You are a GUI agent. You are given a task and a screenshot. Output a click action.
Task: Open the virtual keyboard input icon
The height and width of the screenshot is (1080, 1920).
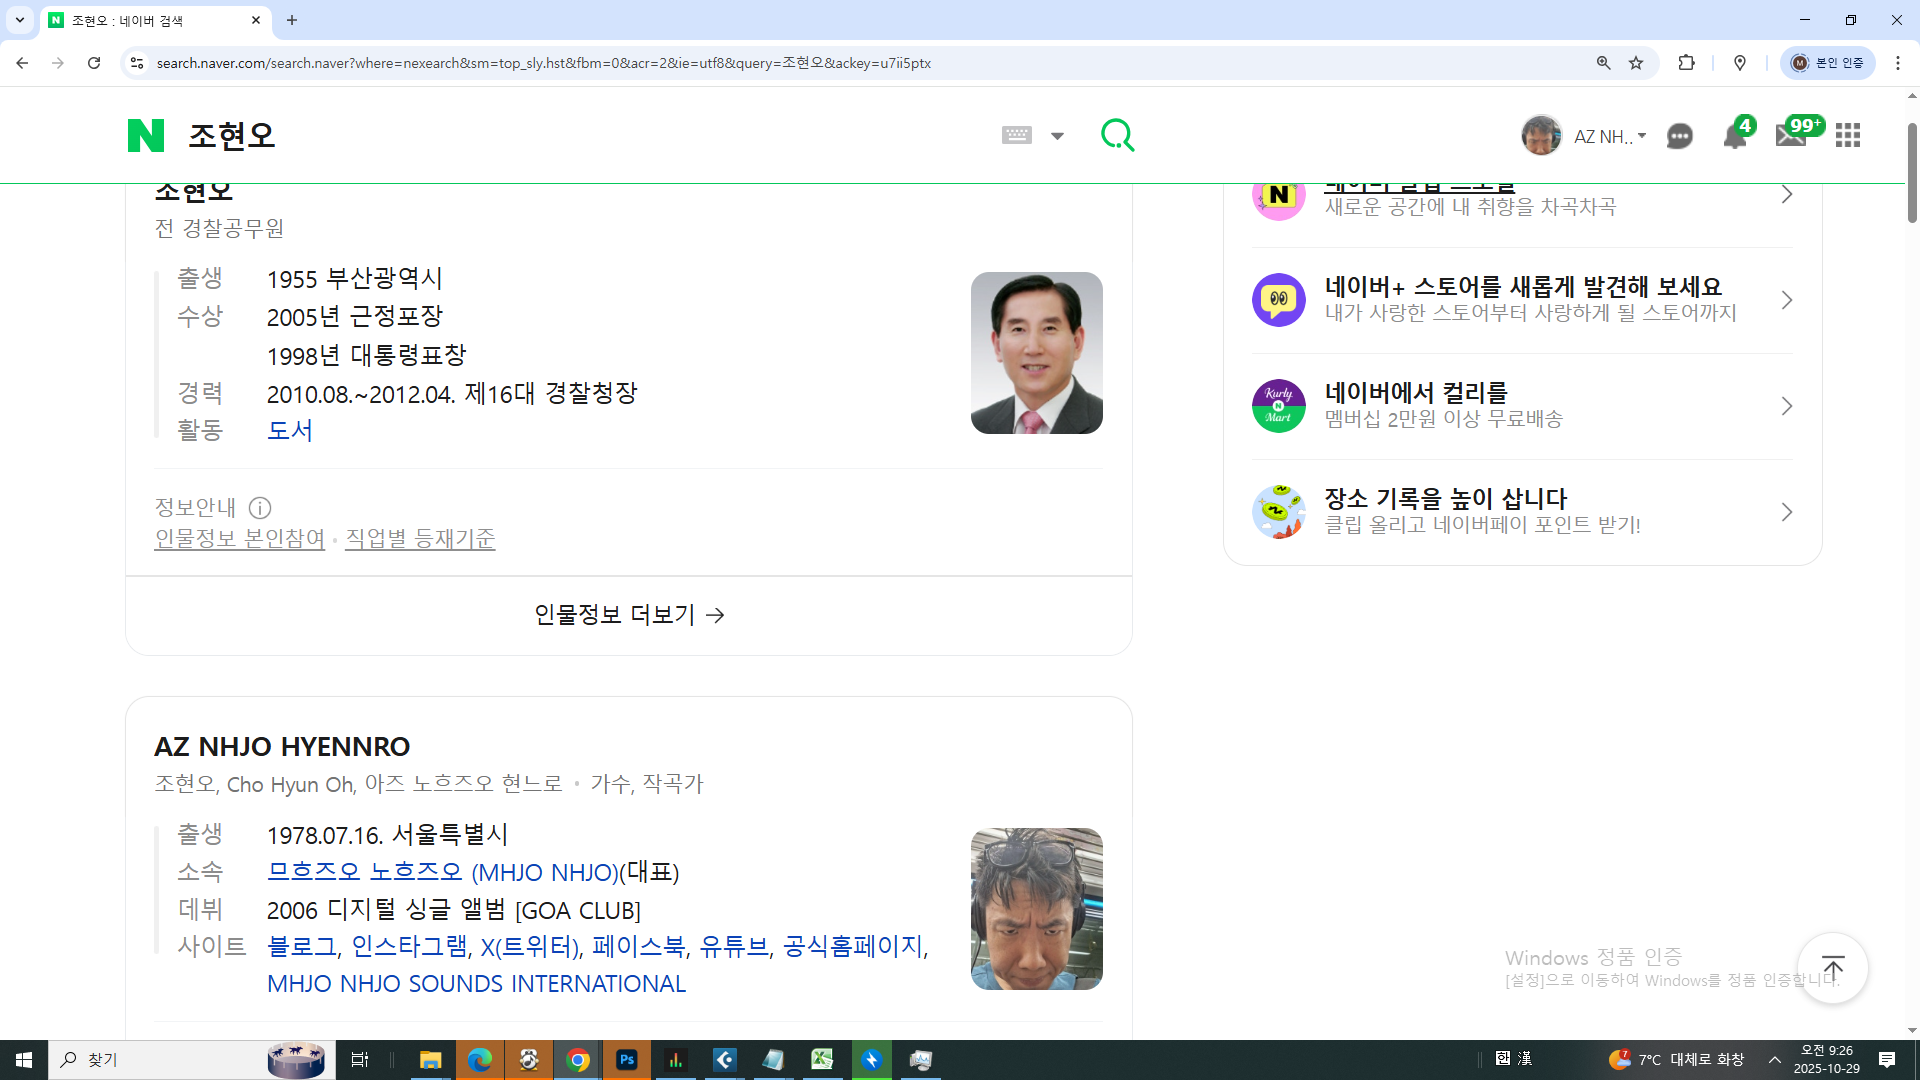tap(1016, 135)
